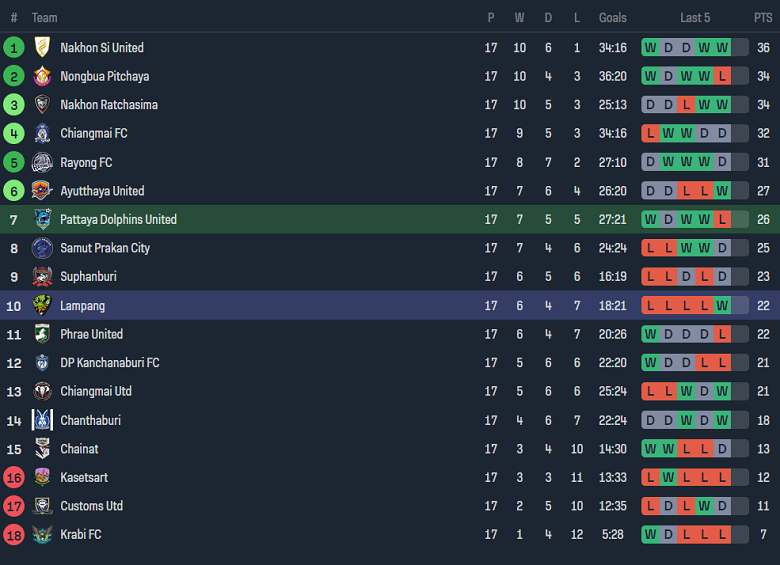This screenshot has height=565, width=780.
Task: Click the Pattaya Dolphins United dolphin logo
Action: click(42, 219)
